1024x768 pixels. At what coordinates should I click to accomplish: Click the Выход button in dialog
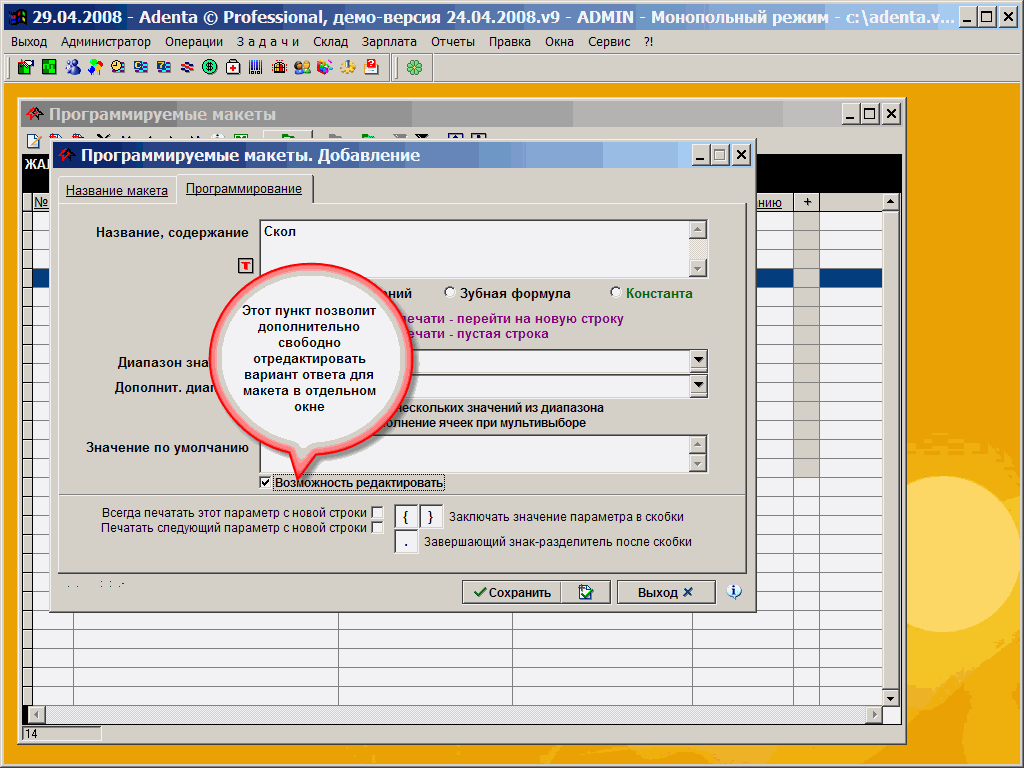click(x=665, y=592)
